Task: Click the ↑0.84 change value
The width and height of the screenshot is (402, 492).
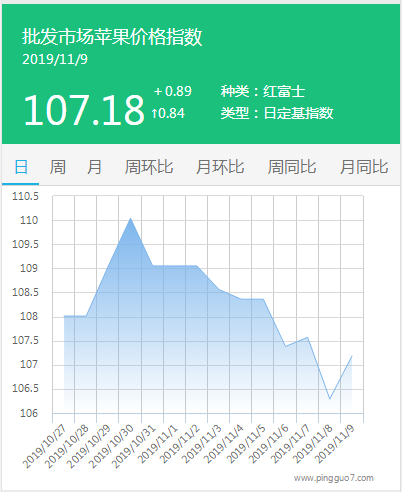Action: click(x=168, y=113)
